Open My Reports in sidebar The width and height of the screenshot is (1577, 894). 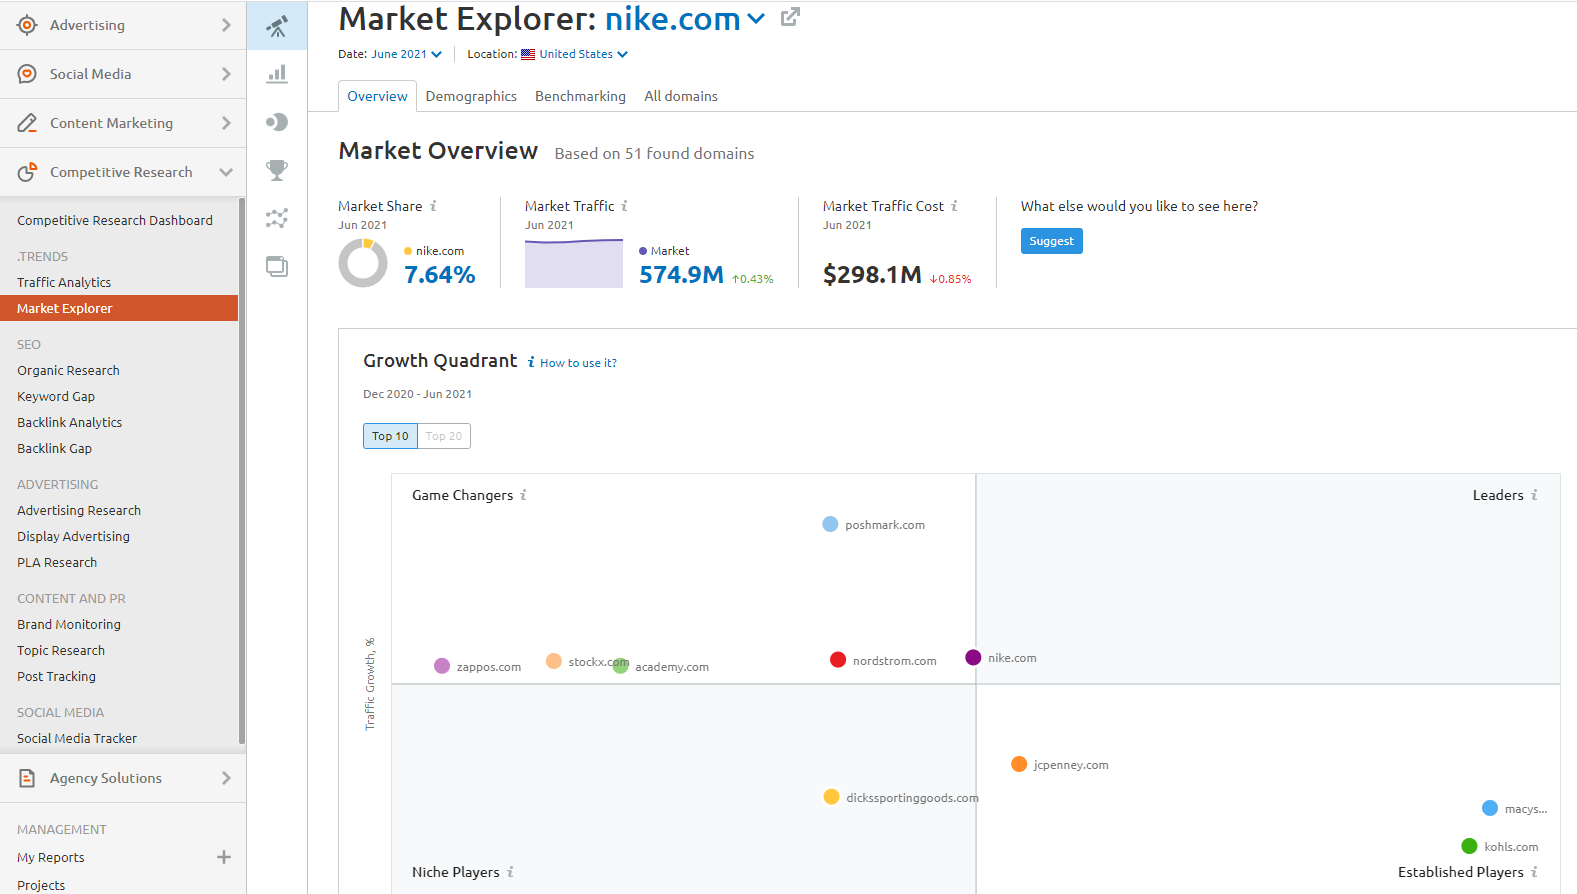51,857
